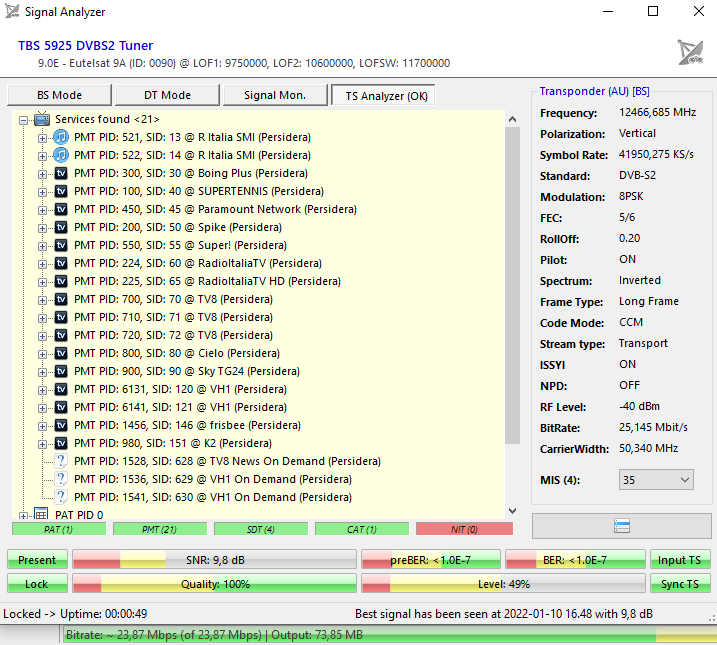
Task: Expand the Paramount Network service node
Action: (x=42, y=210)
